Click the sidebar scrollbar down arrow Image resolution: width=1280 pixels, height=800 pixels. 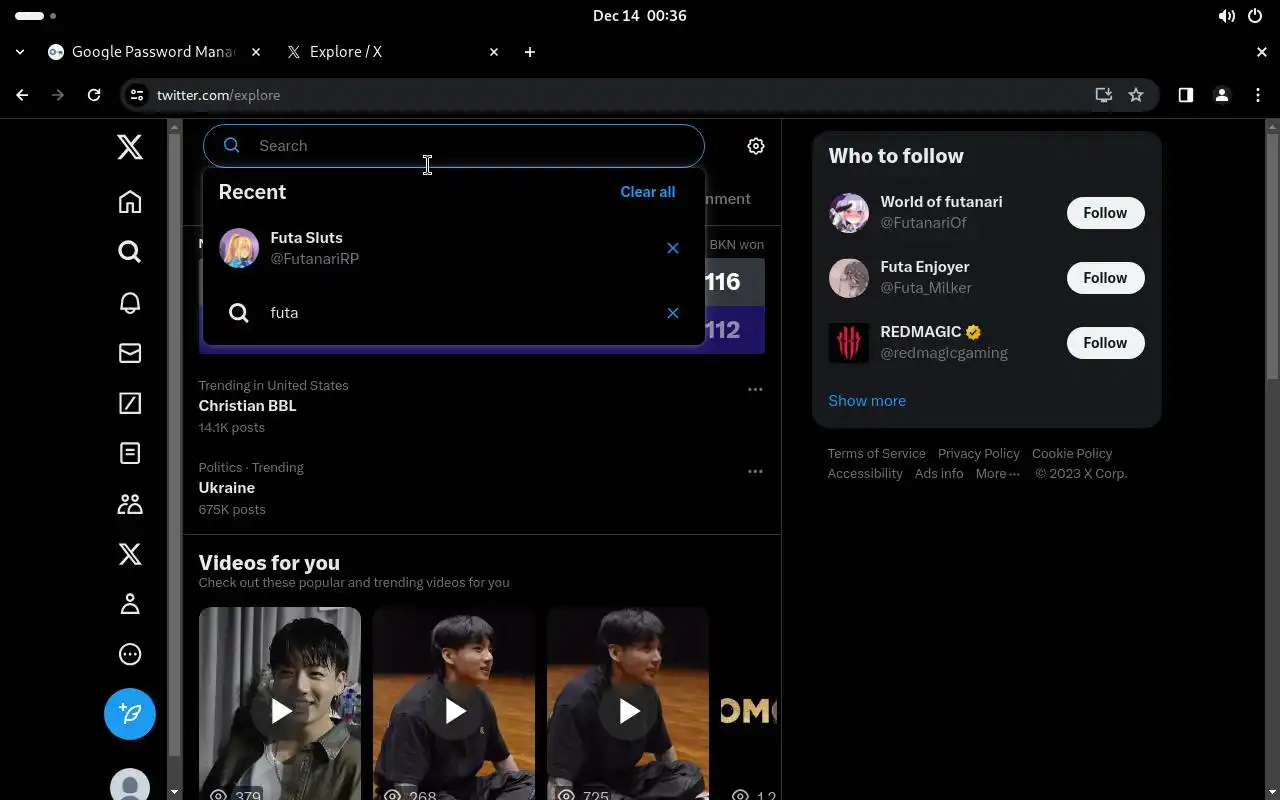tap(175, 792)
